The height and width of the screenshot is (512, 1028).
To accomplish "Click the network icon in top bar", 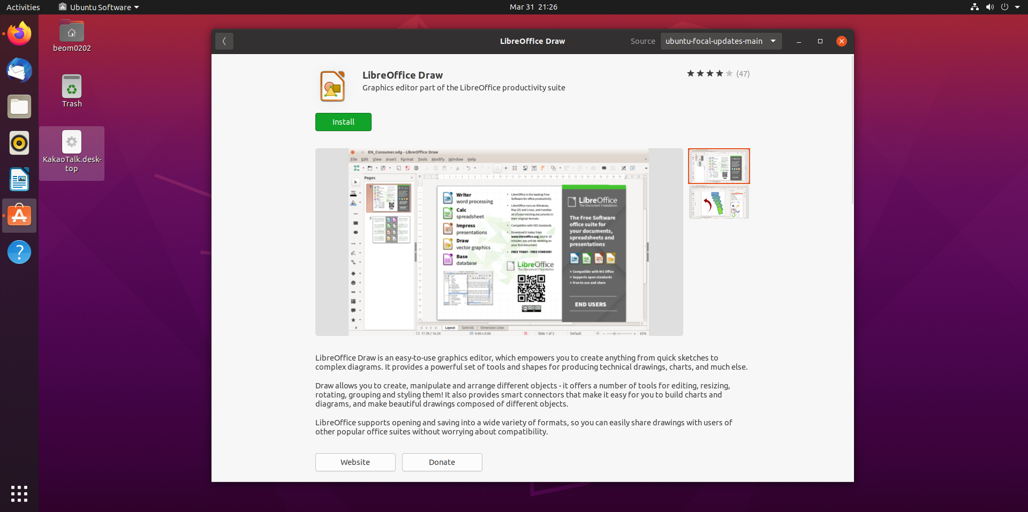I will tap(974, 7).
